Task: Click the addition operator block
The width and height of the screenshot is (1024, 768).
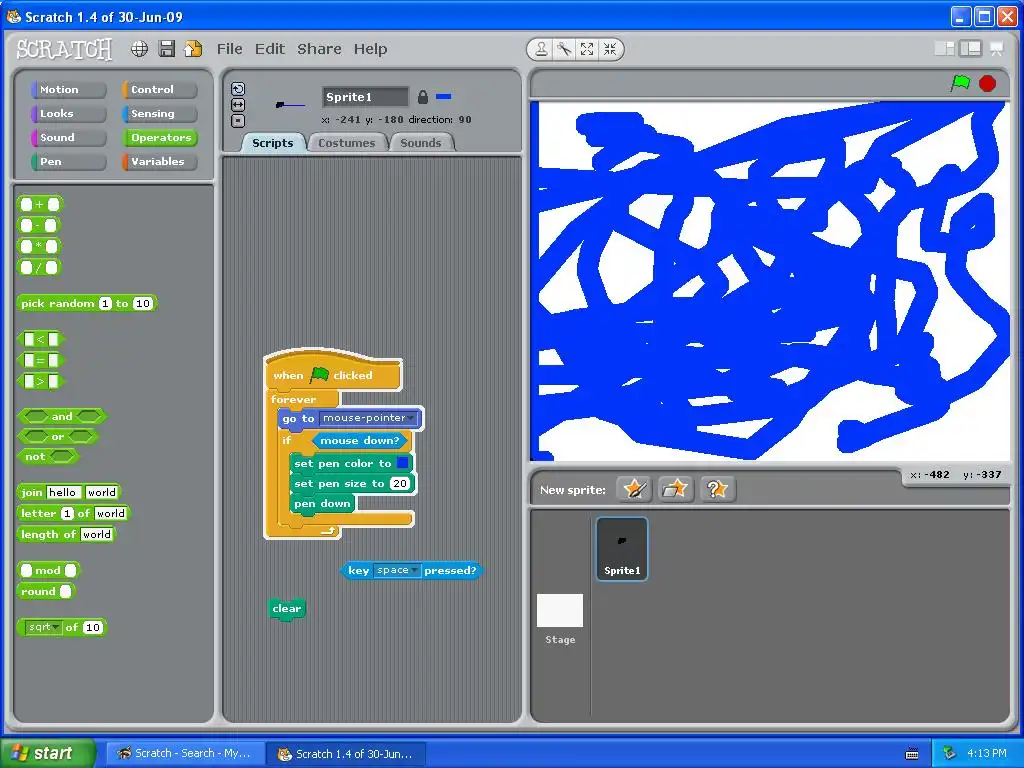Action: click(x=39, y=204)
